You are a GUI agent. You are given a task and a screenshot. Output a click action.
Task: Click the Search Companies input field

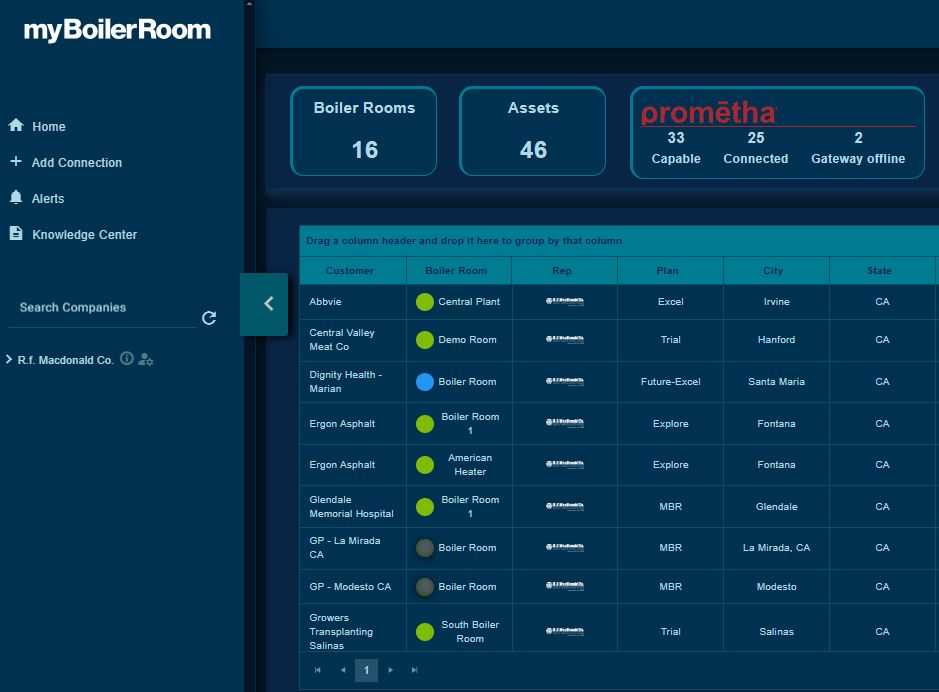(x=100, y=308)
